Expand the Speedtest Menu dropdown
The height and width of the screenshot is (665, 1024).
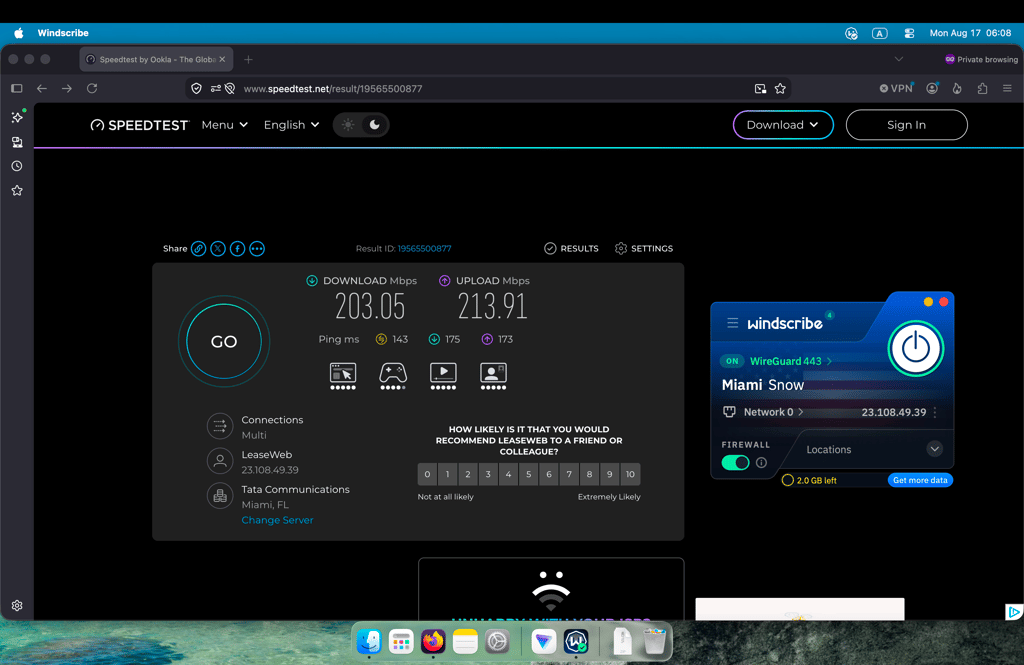(225, 125)
